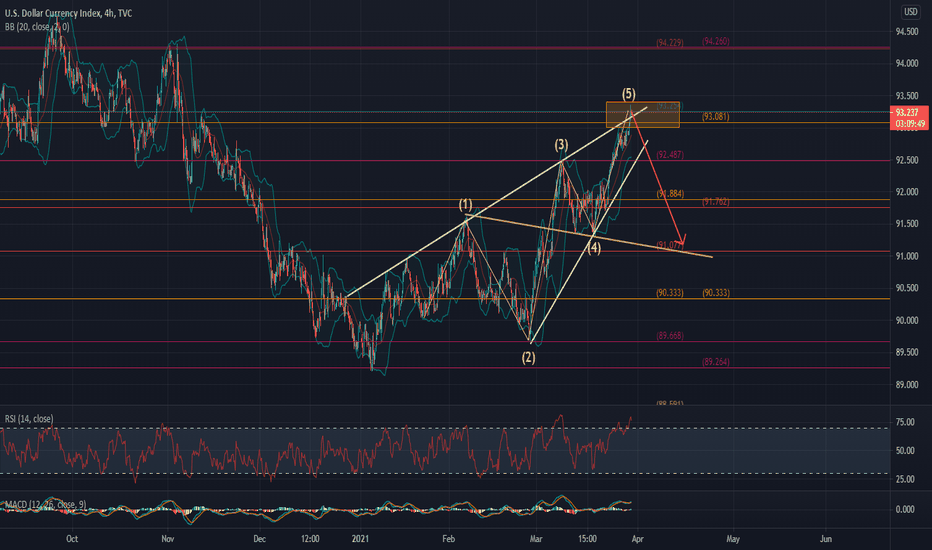Screen dimensions: 932x550
Task: Click RSI scale value 75.00
Action: click(x=905, y=422)
